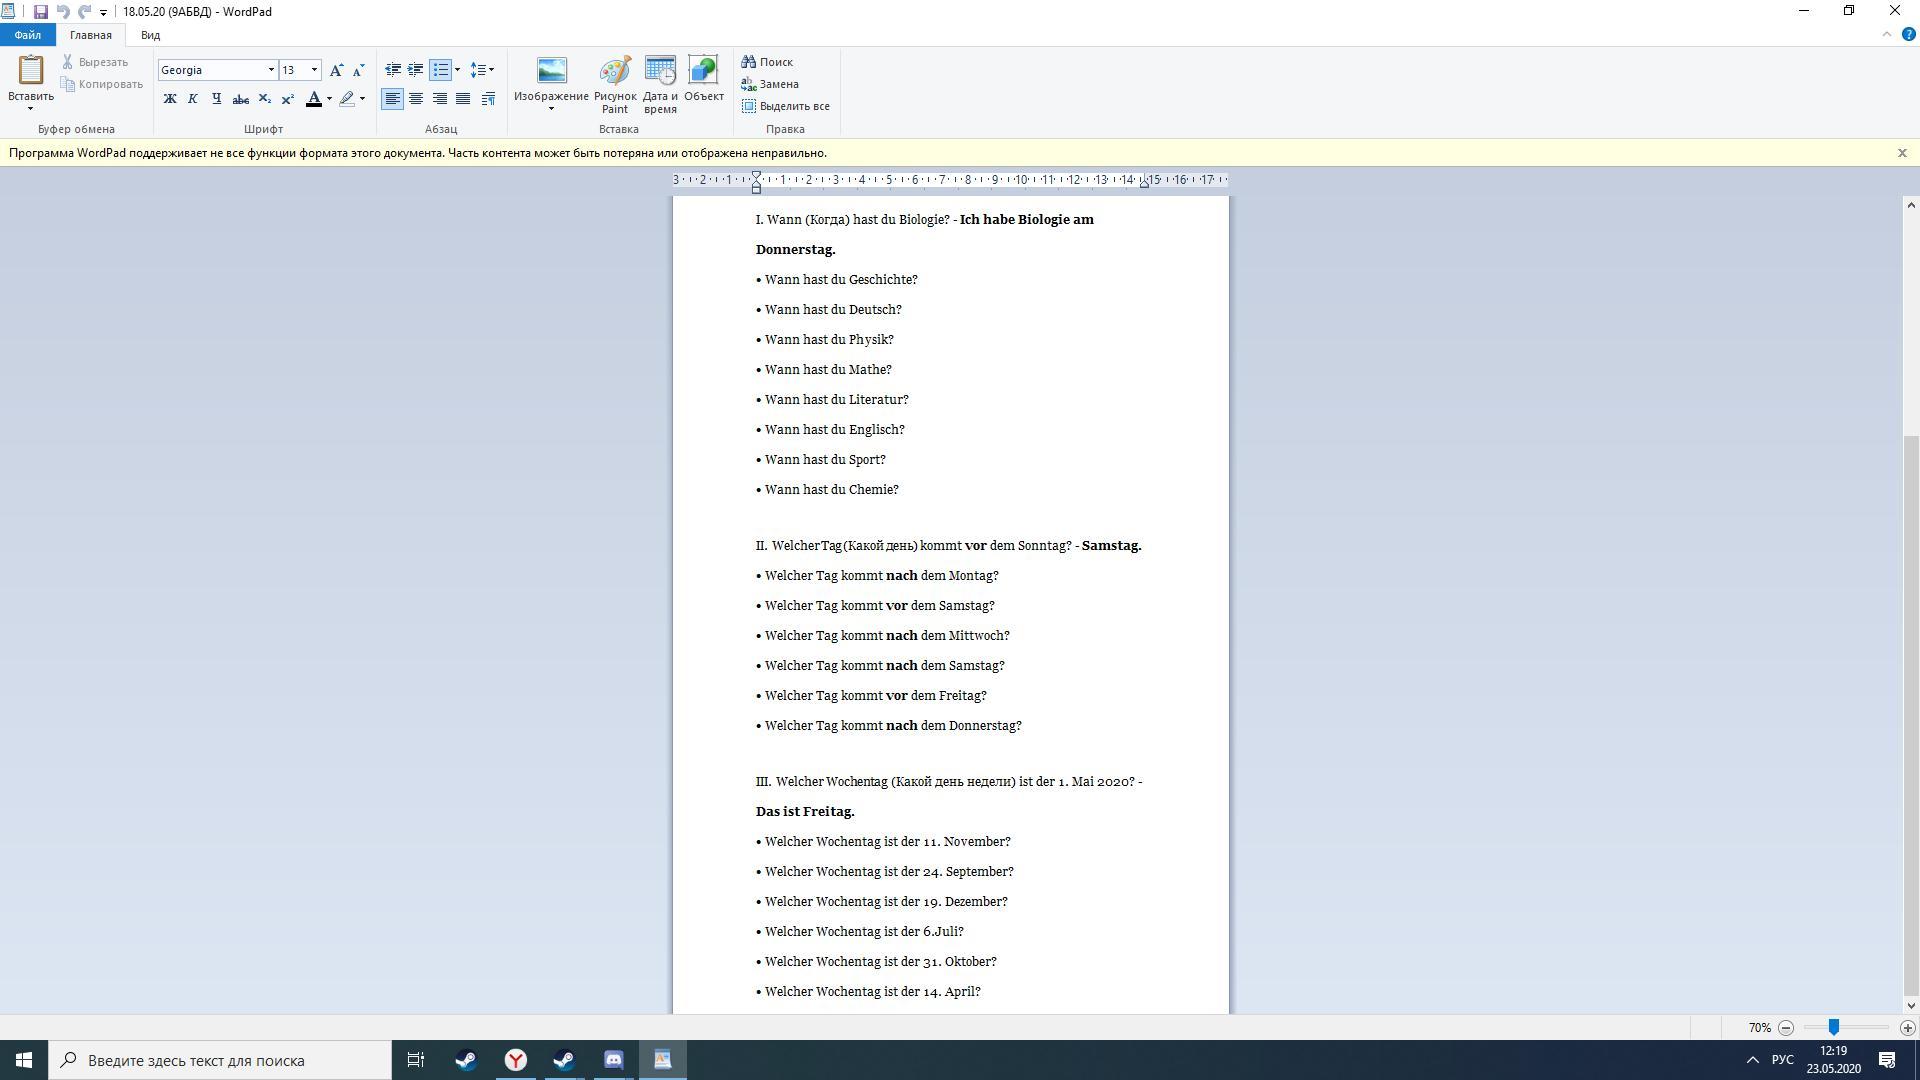Click the Замена replace button
1920x1080 pixels.
pos(770,84)
